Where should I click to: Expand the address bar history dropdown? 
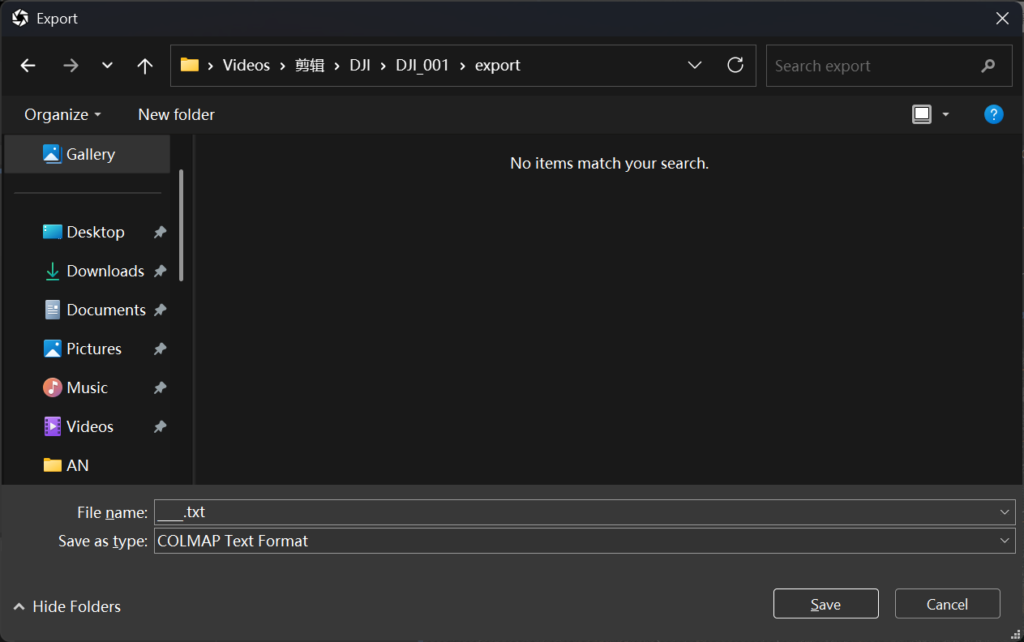pyautogui.click(x=695, y=66)
